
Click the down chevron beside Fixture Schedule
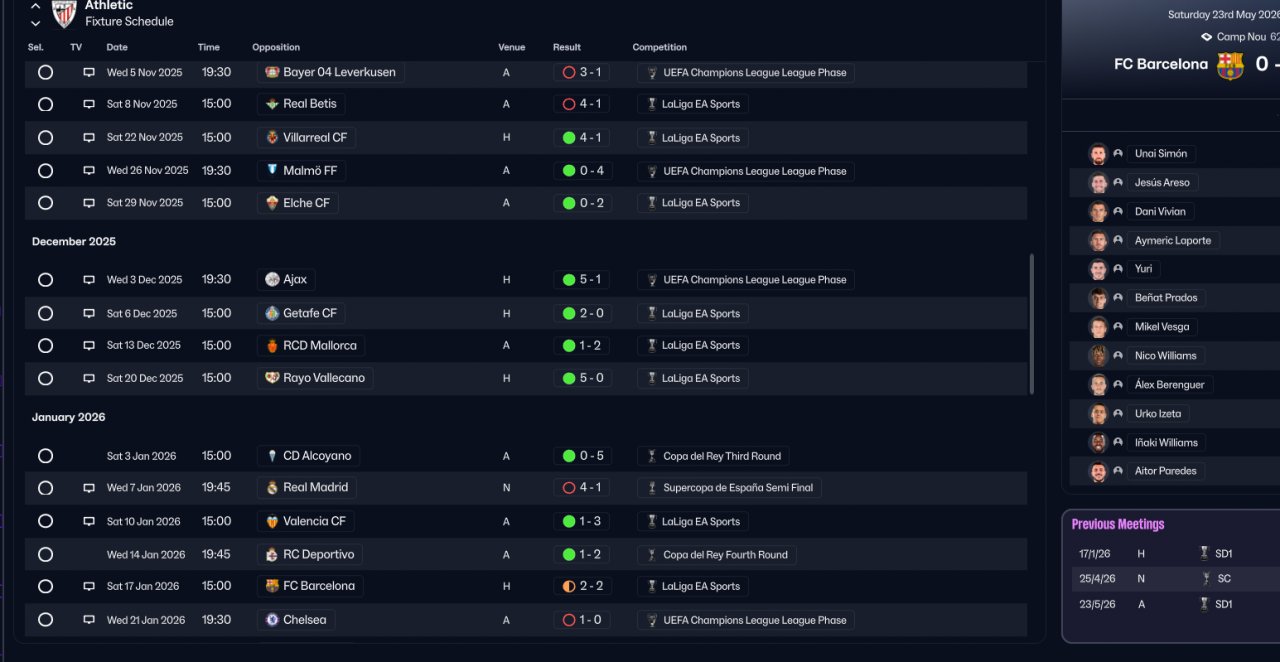36,22
